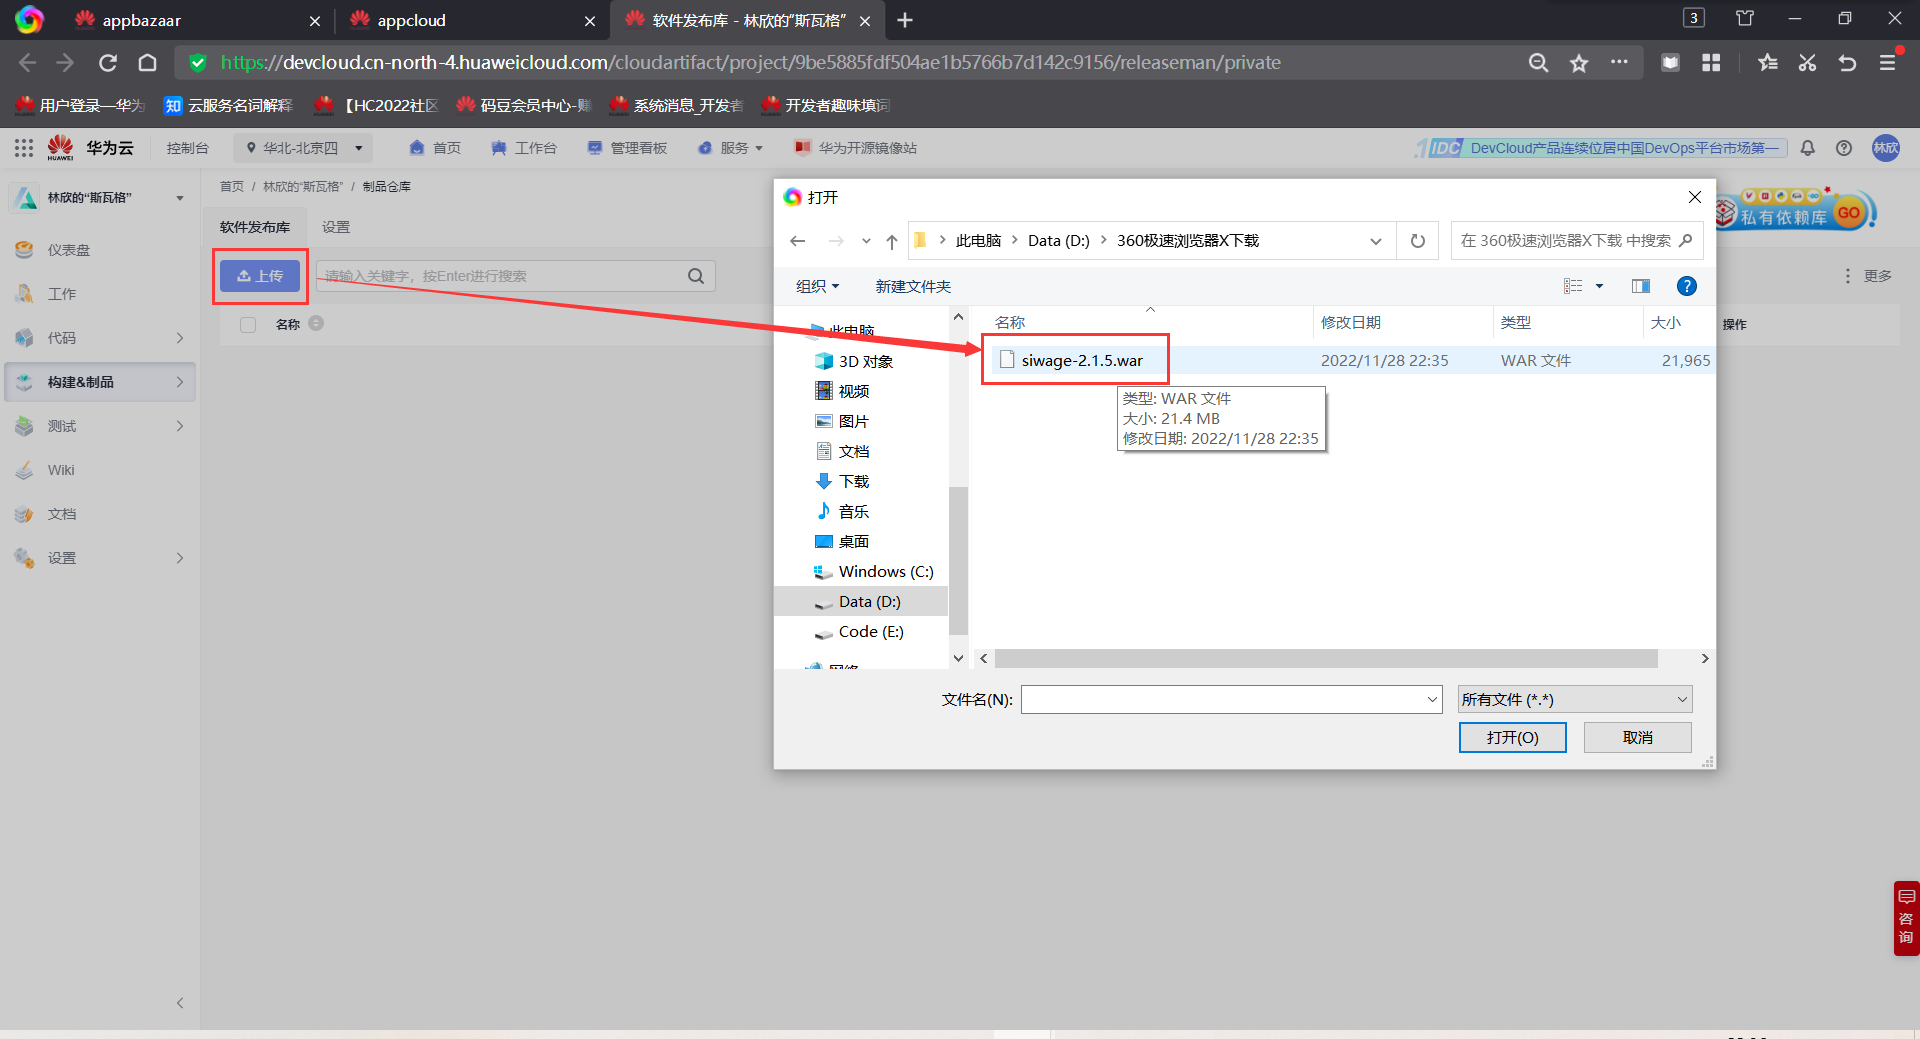Reload the page with browser refresh icon
1920x1039 pixels.
108,63
